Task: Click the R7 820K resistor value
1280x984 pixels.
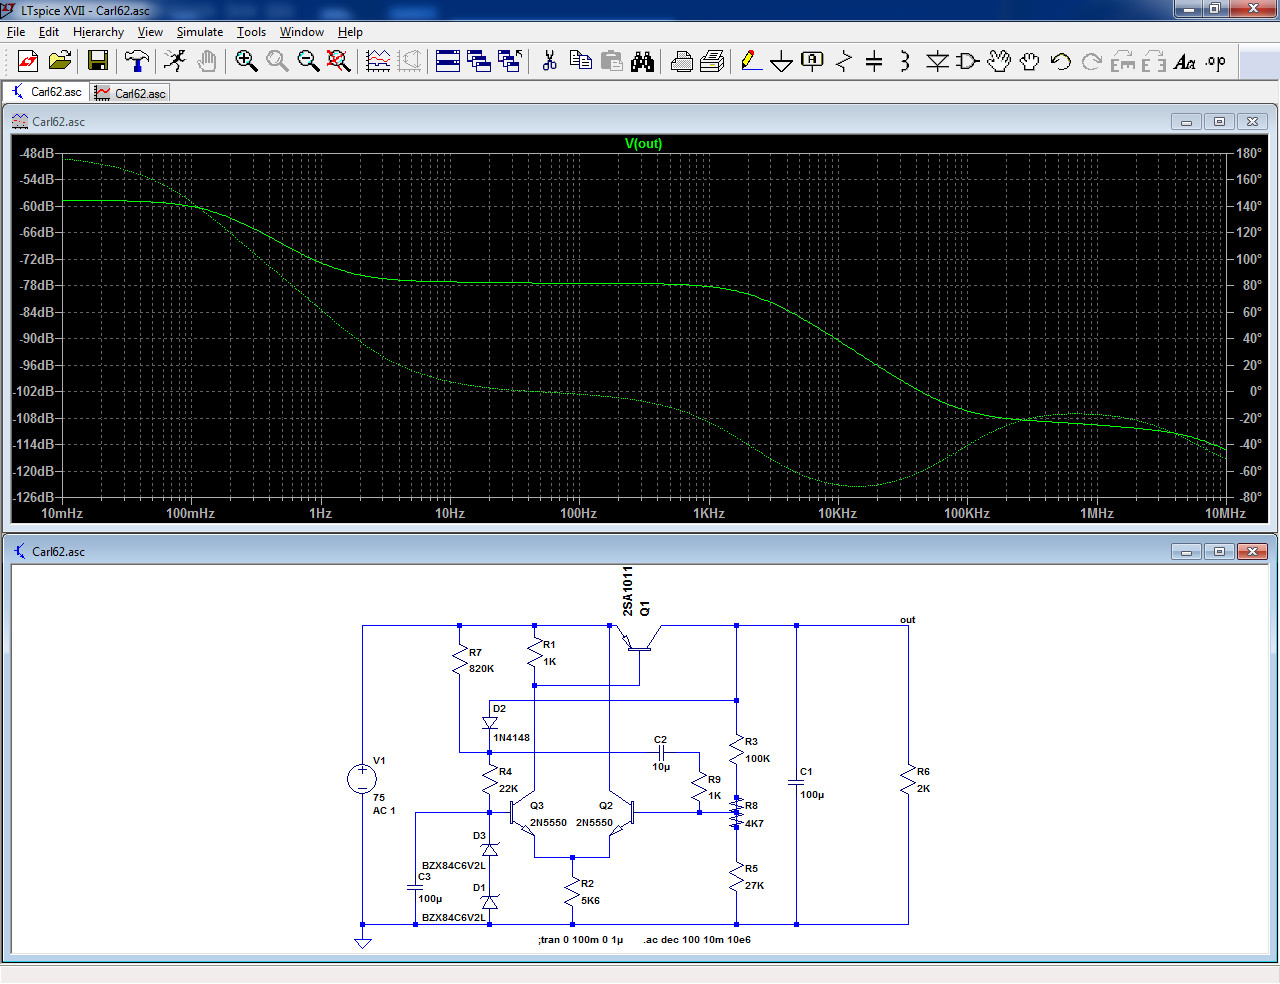Action: click(481, 669)
